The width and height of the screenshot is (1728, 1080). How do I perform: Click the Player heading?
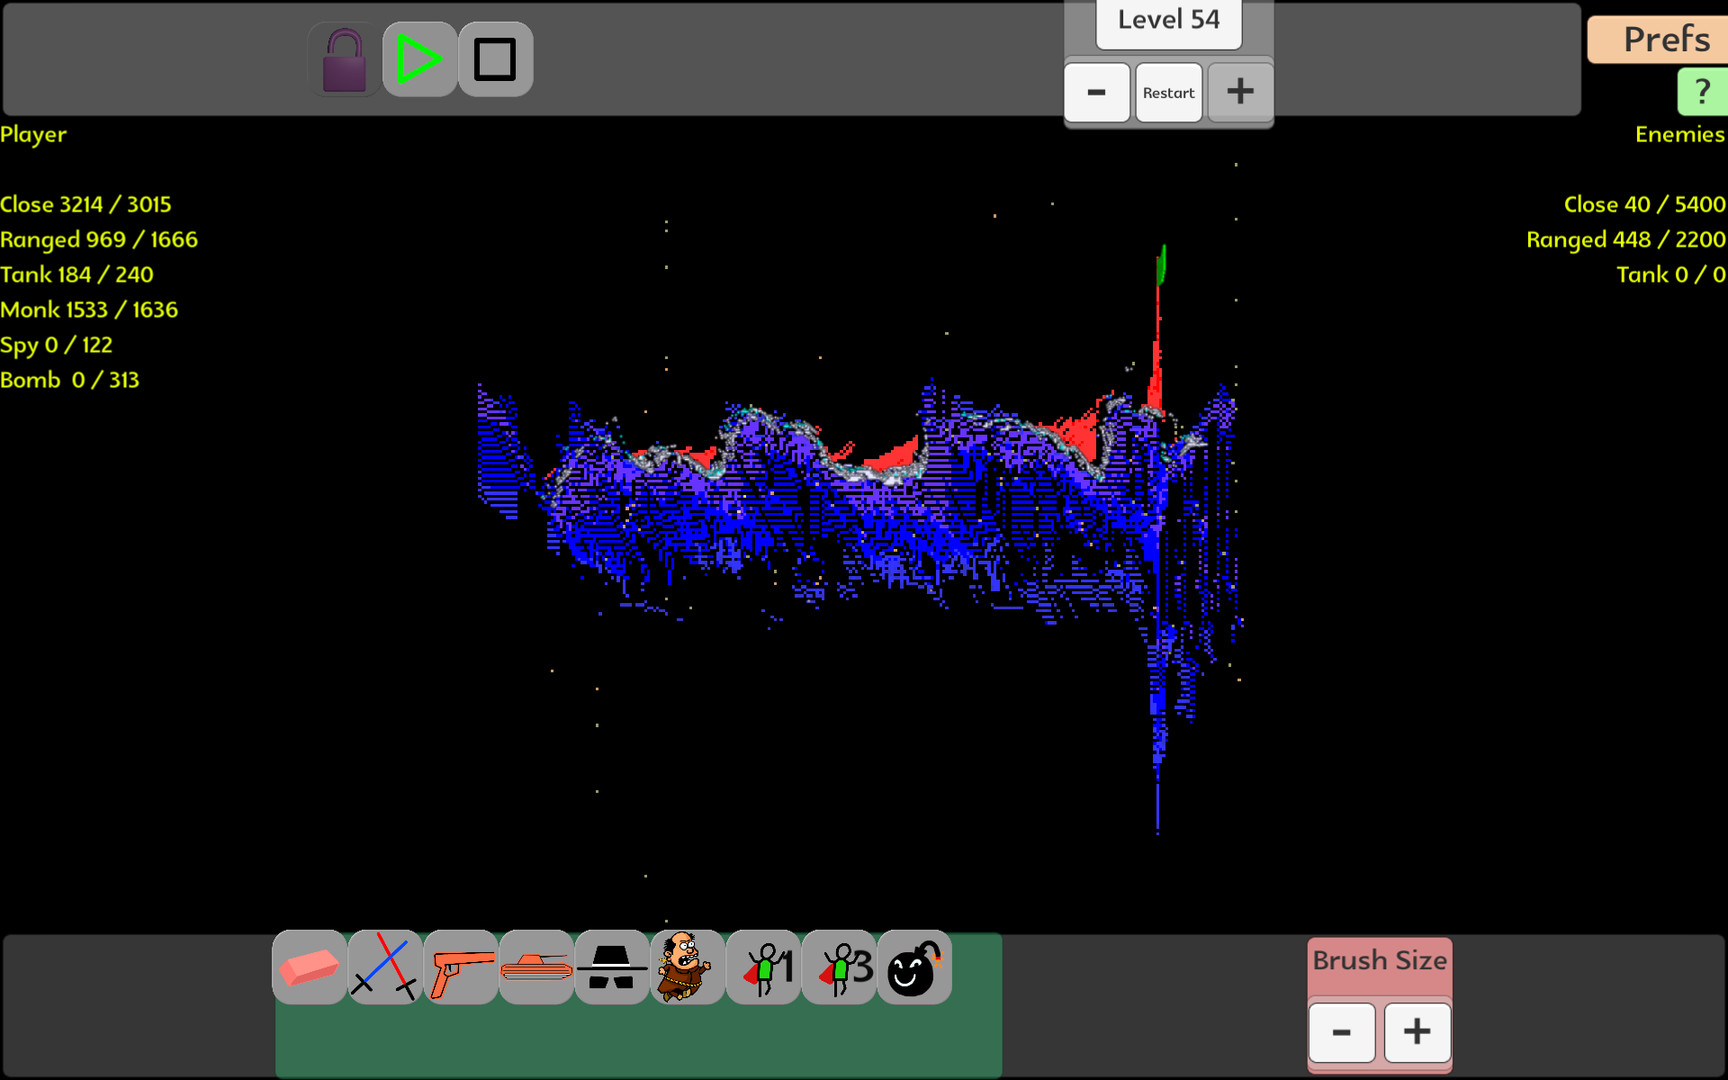point(34,134)
